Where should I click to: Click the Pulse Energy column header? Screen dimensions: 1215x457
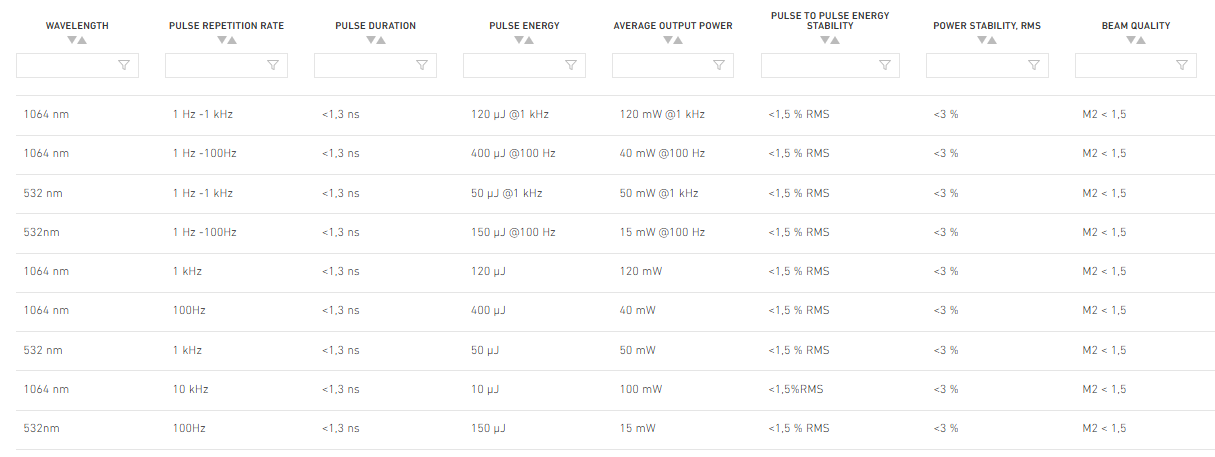pyautogui.click(x=524, y=26)
